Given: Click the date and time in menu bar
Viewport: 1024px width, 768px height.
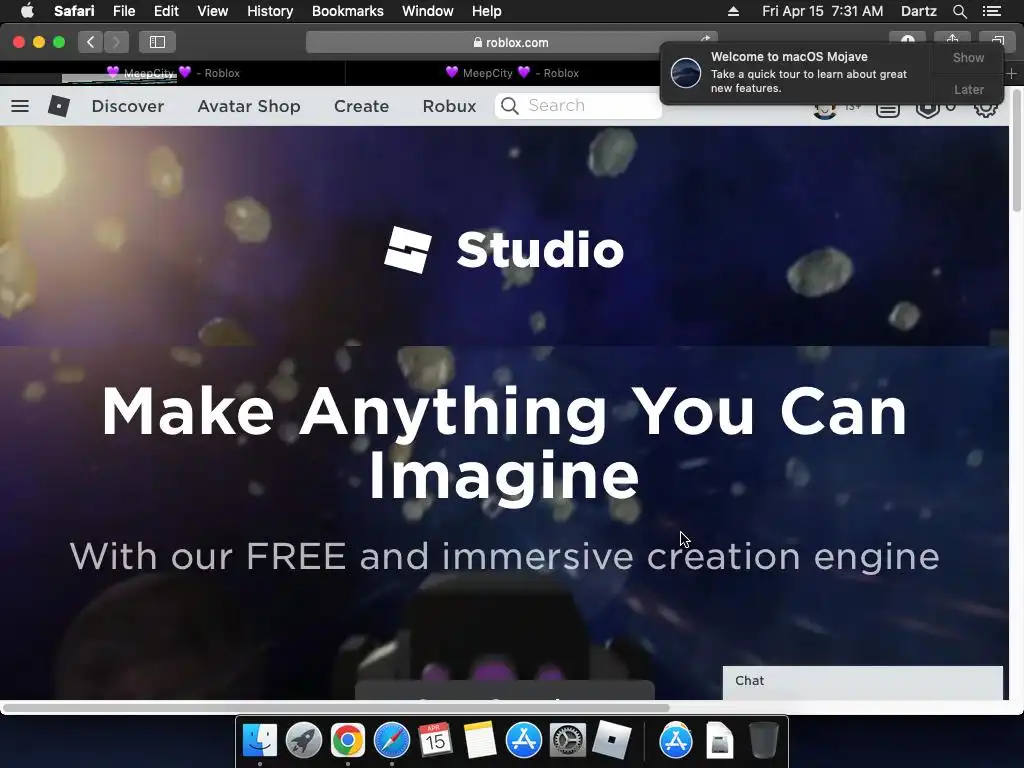Looking at the screenshot, I should 822,11.
